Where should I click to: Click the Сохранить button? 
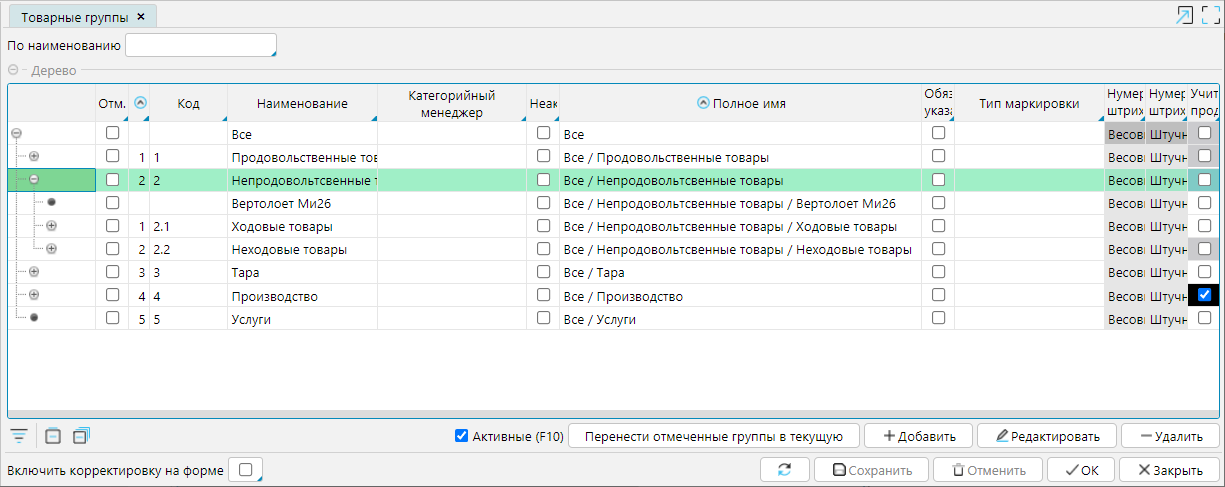tap(871, 470)
